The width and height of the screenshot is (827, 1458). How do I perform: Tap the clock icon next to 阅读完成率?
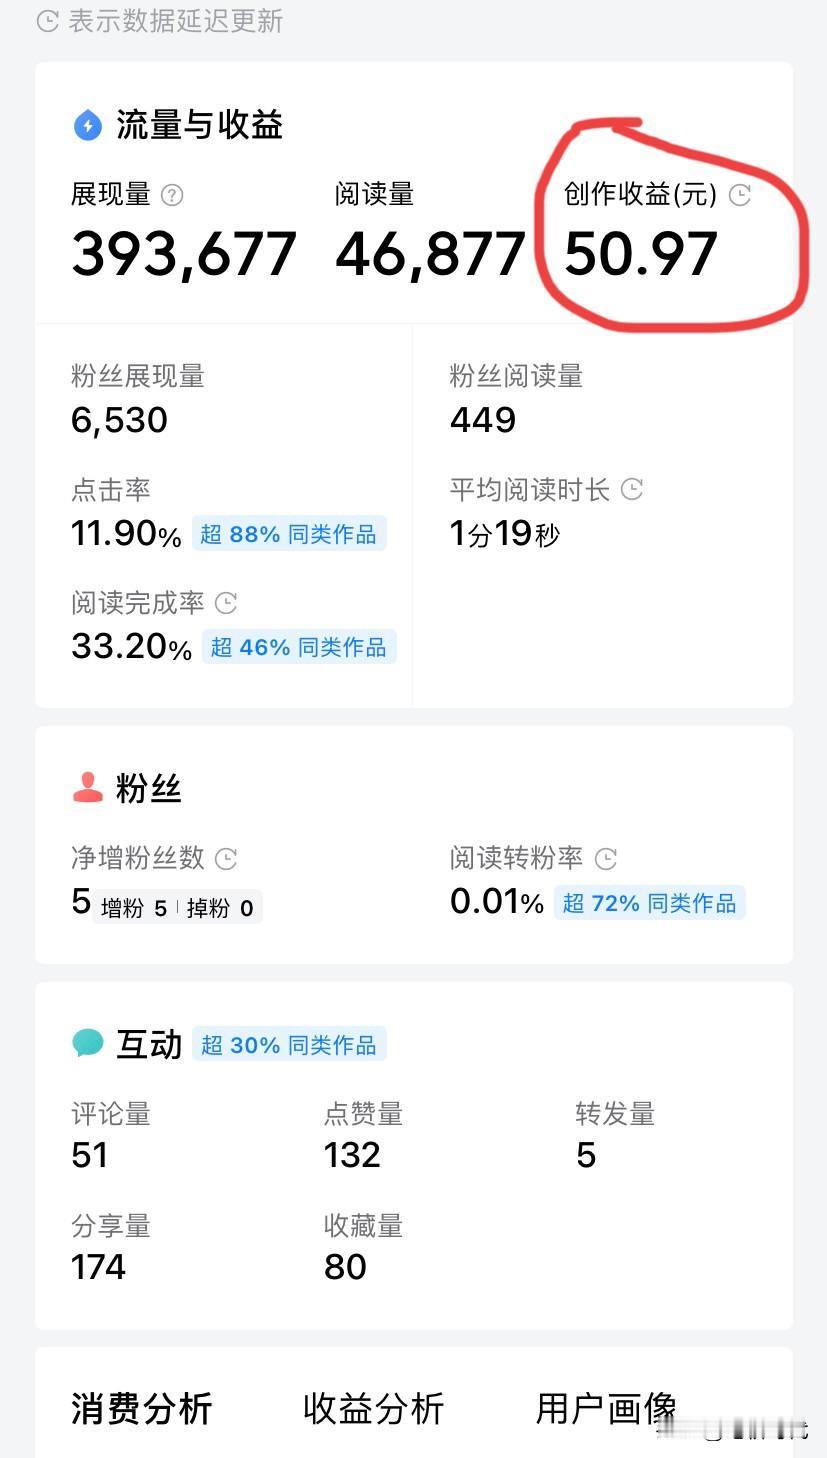coord(227,603)
